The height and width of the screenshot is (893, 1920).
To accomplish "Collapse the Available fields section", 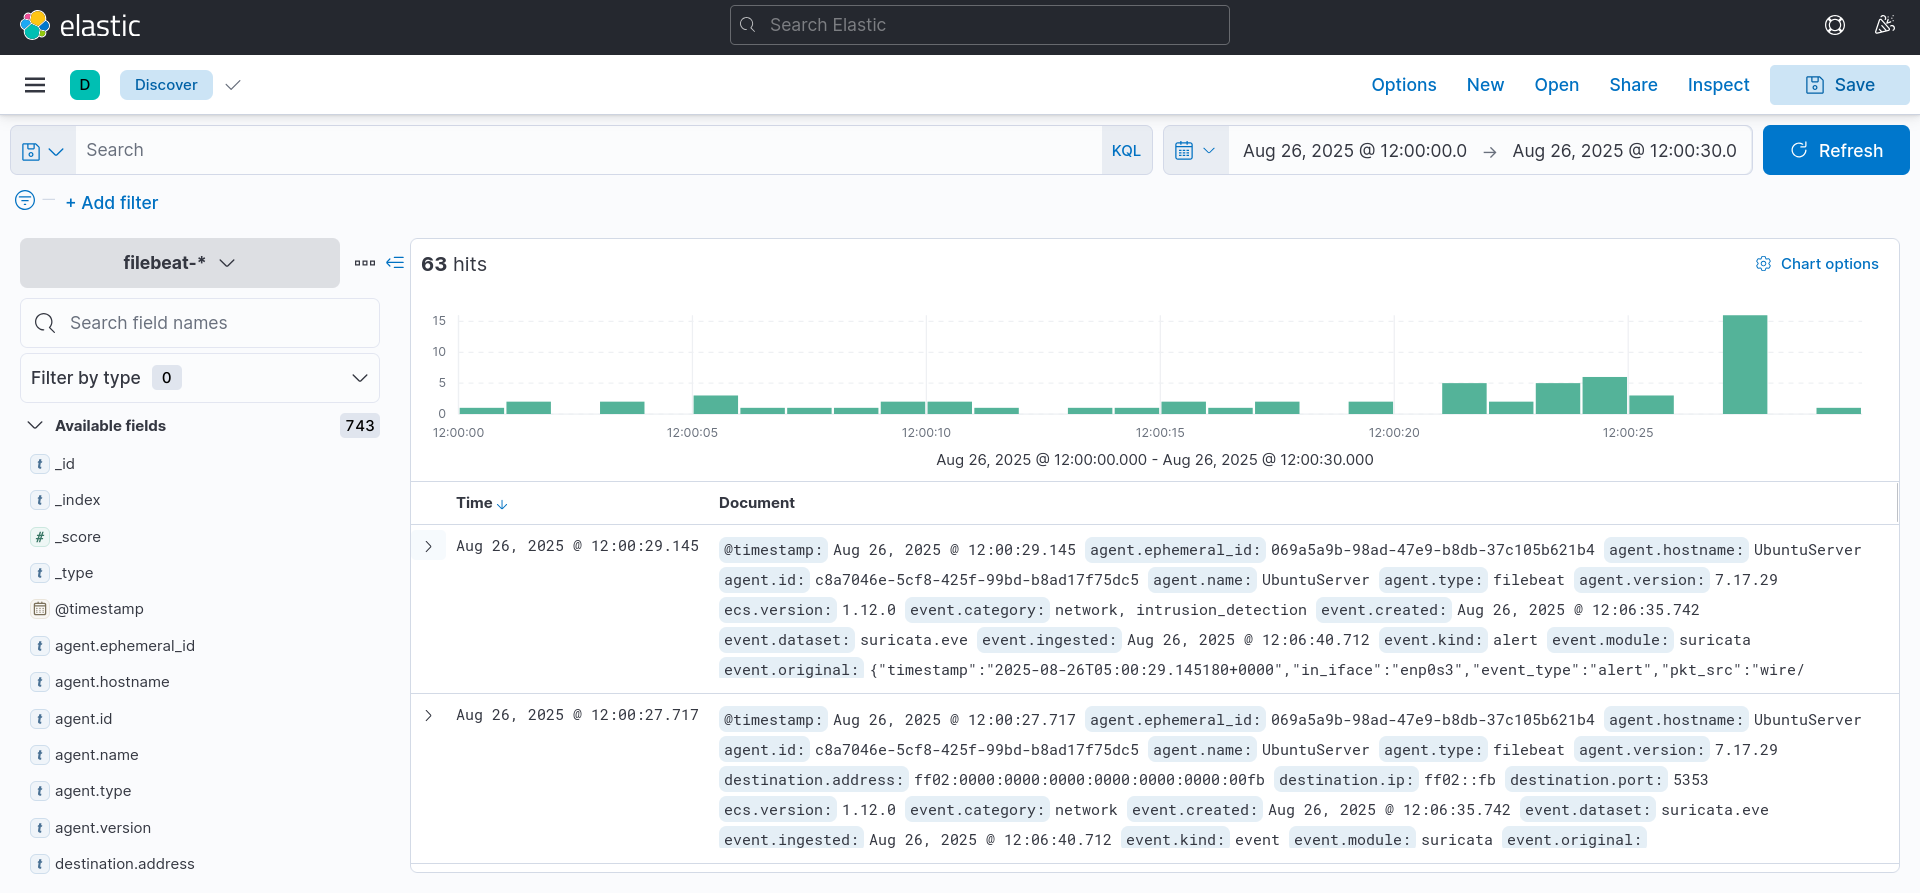I will point(35,425).
